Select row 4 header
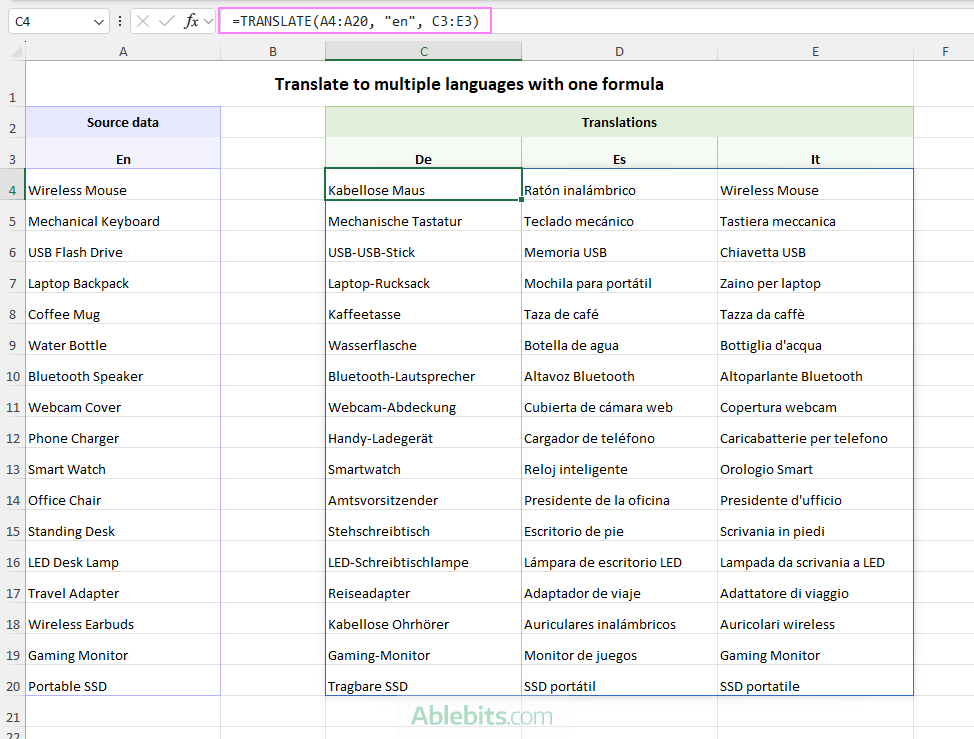 pos(12,184)
